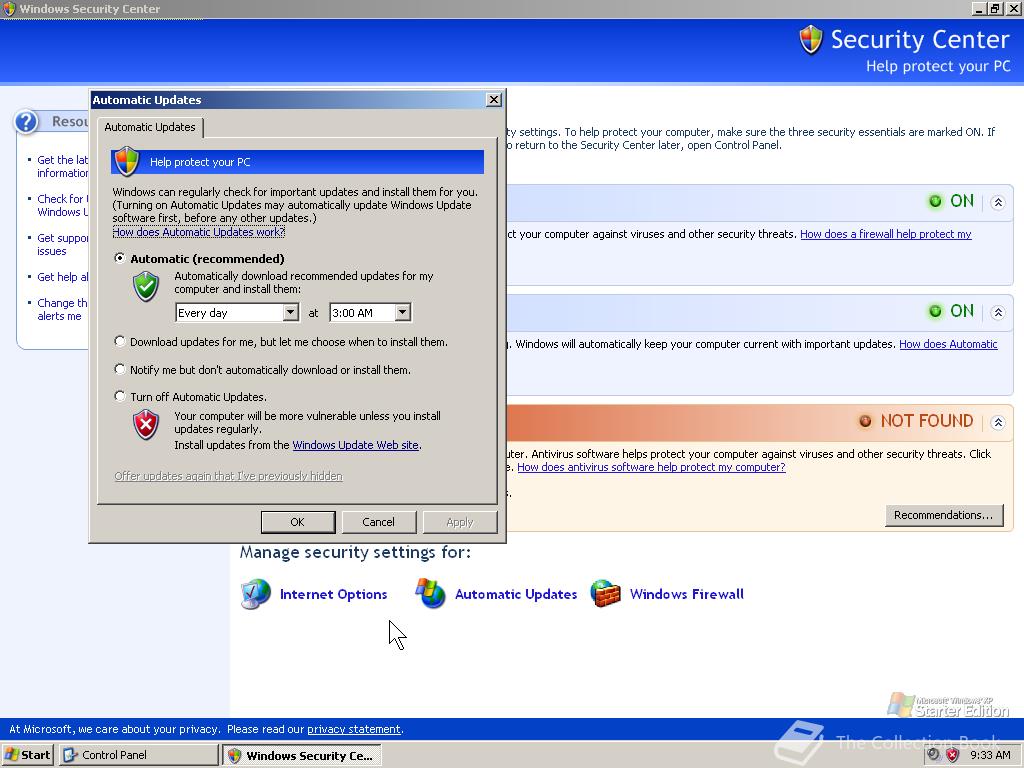Open Windows Firewall settings label

pos(687,594)
